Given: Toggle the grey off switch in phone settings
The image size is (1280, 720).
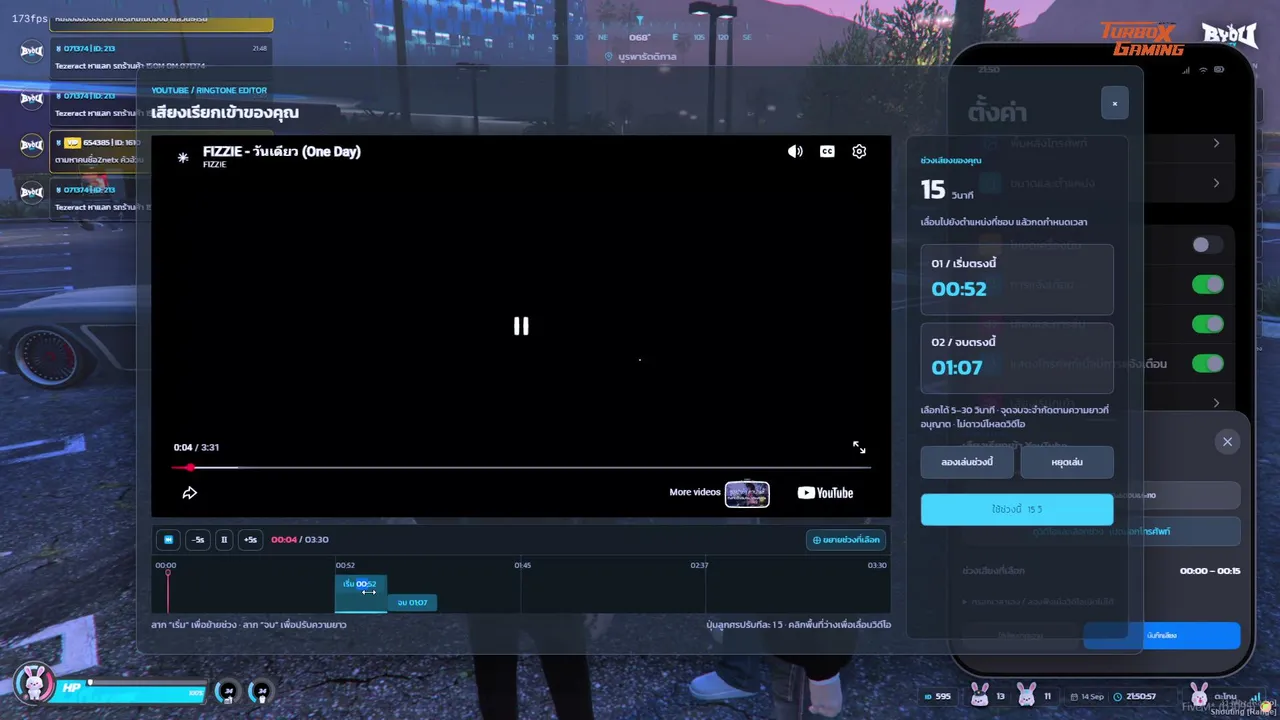Looking at the screenshot, I should (x=1208, y=245).
